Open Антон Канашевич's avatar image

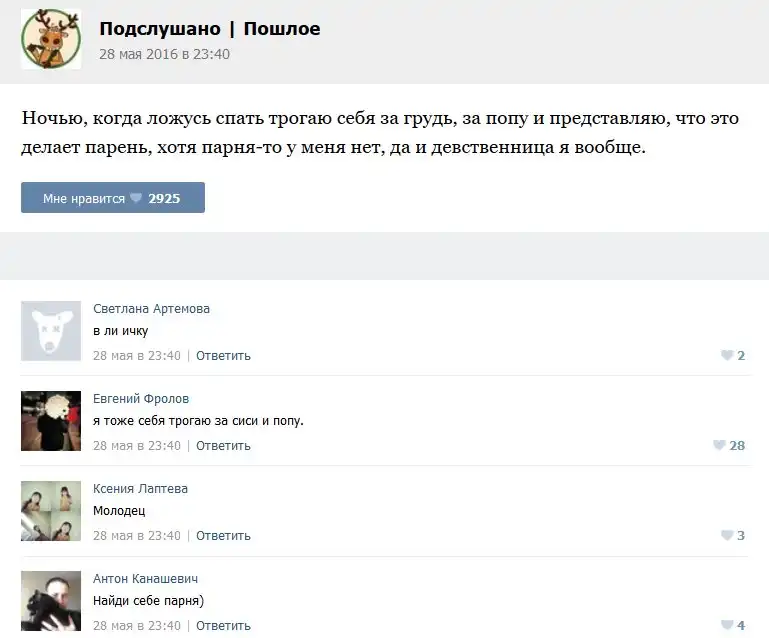[51, 601]
